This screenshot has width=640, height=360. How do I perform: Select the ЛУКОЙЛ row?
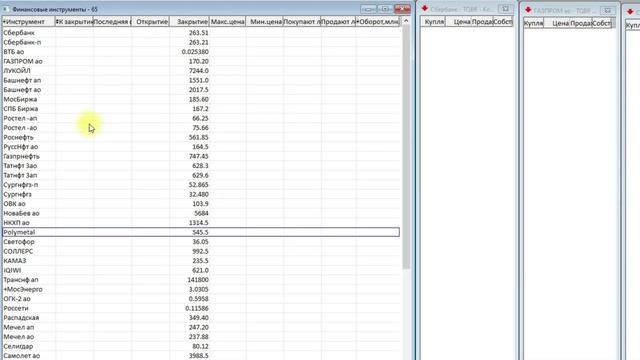pyautogui.click(x=201, y=71)
